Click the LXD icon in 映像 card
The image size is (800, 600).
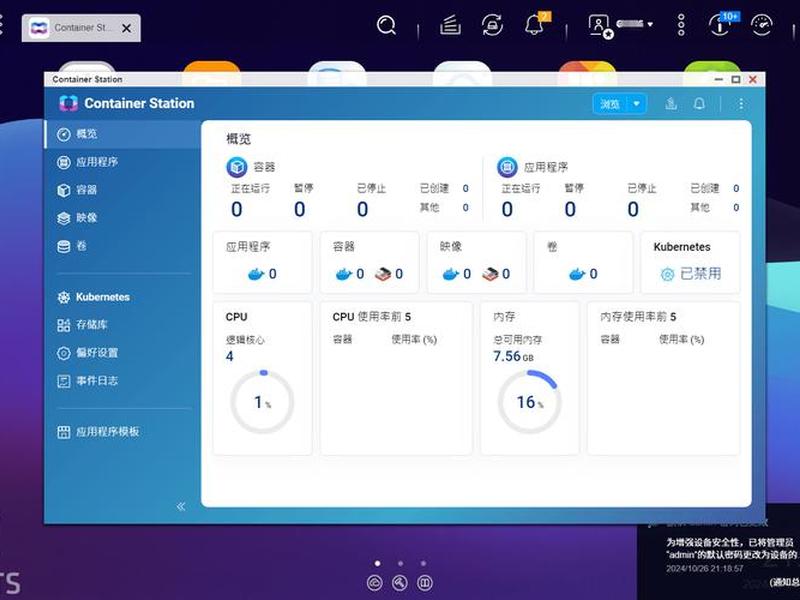coord(490,274)
